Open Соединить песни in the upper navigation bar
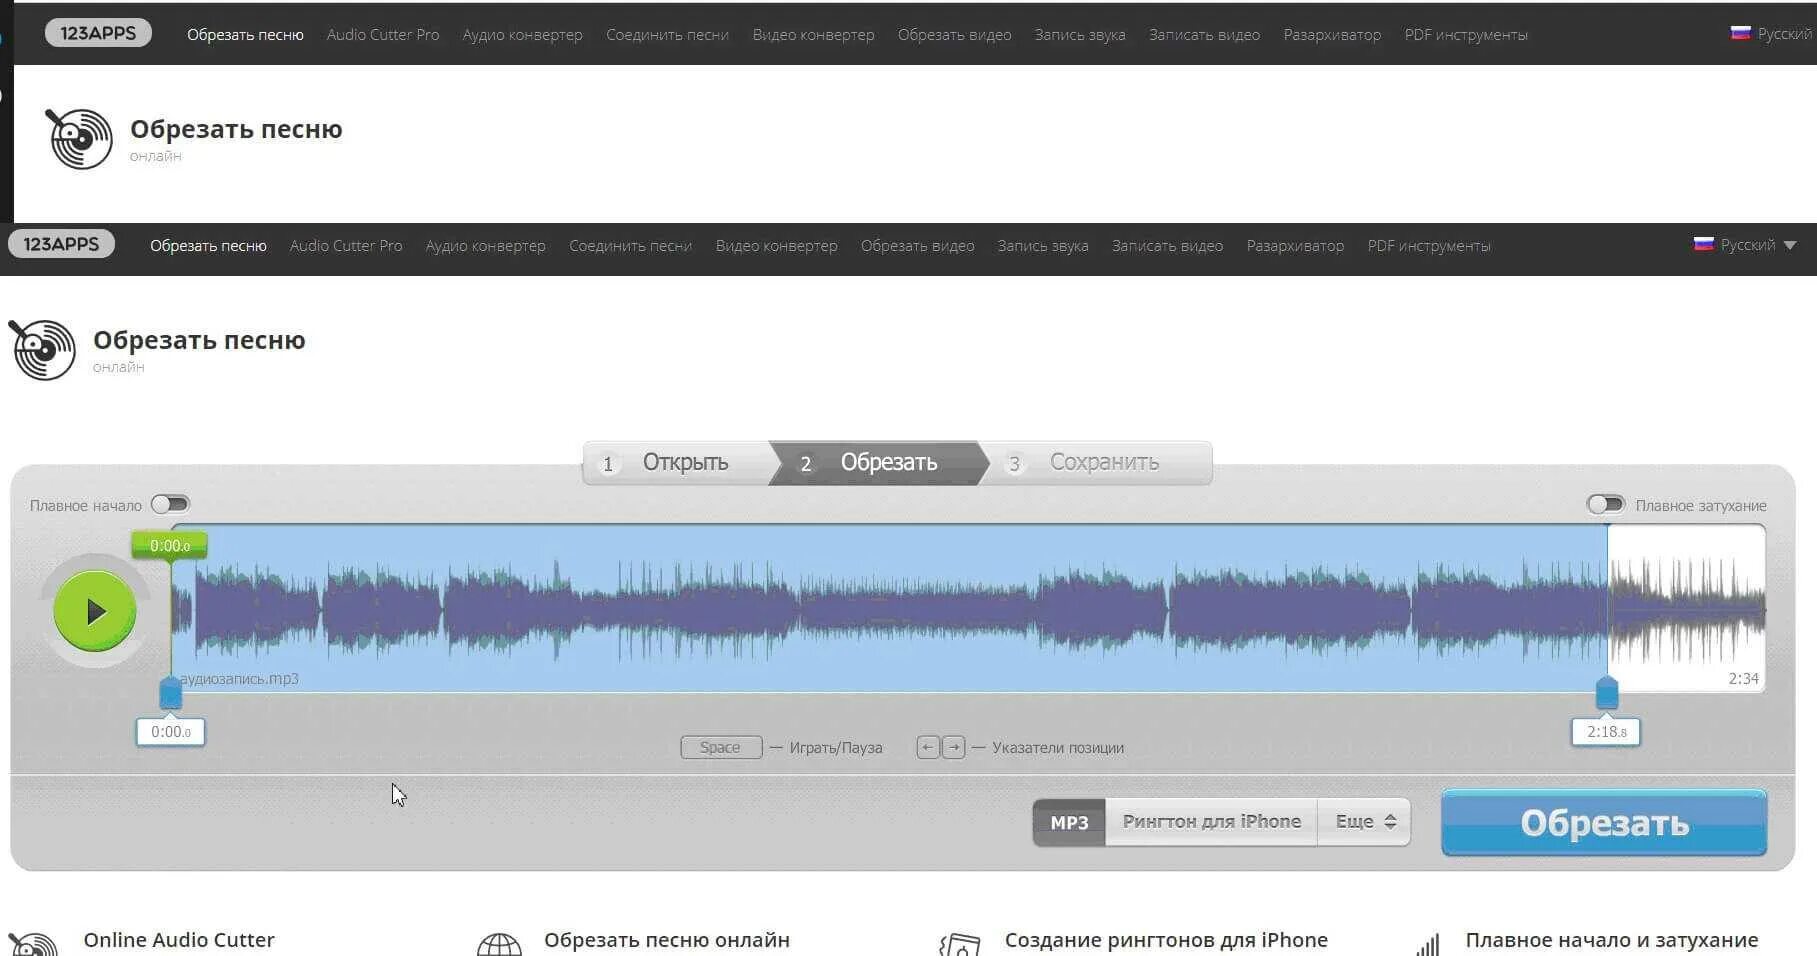This screenshot has width=1817, height=956. (667, 34)
